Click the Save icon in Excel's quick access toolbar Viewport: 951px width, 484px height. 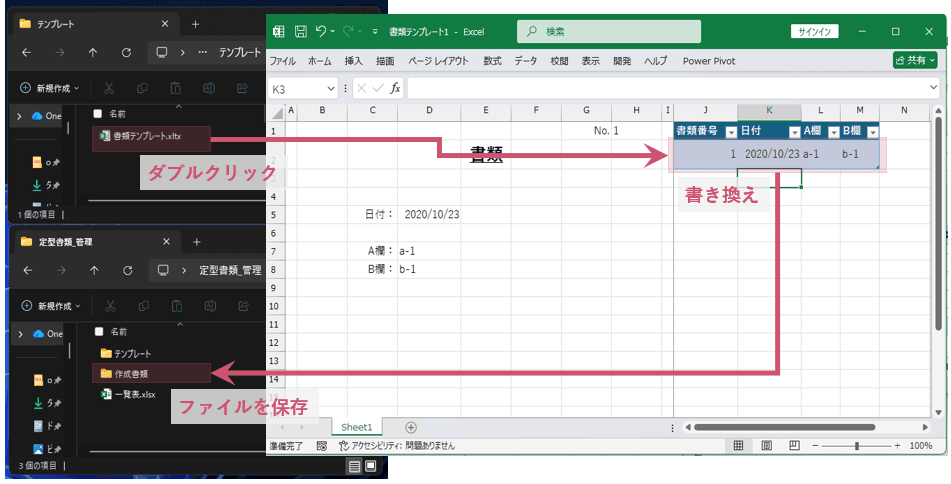pos(300,32)
